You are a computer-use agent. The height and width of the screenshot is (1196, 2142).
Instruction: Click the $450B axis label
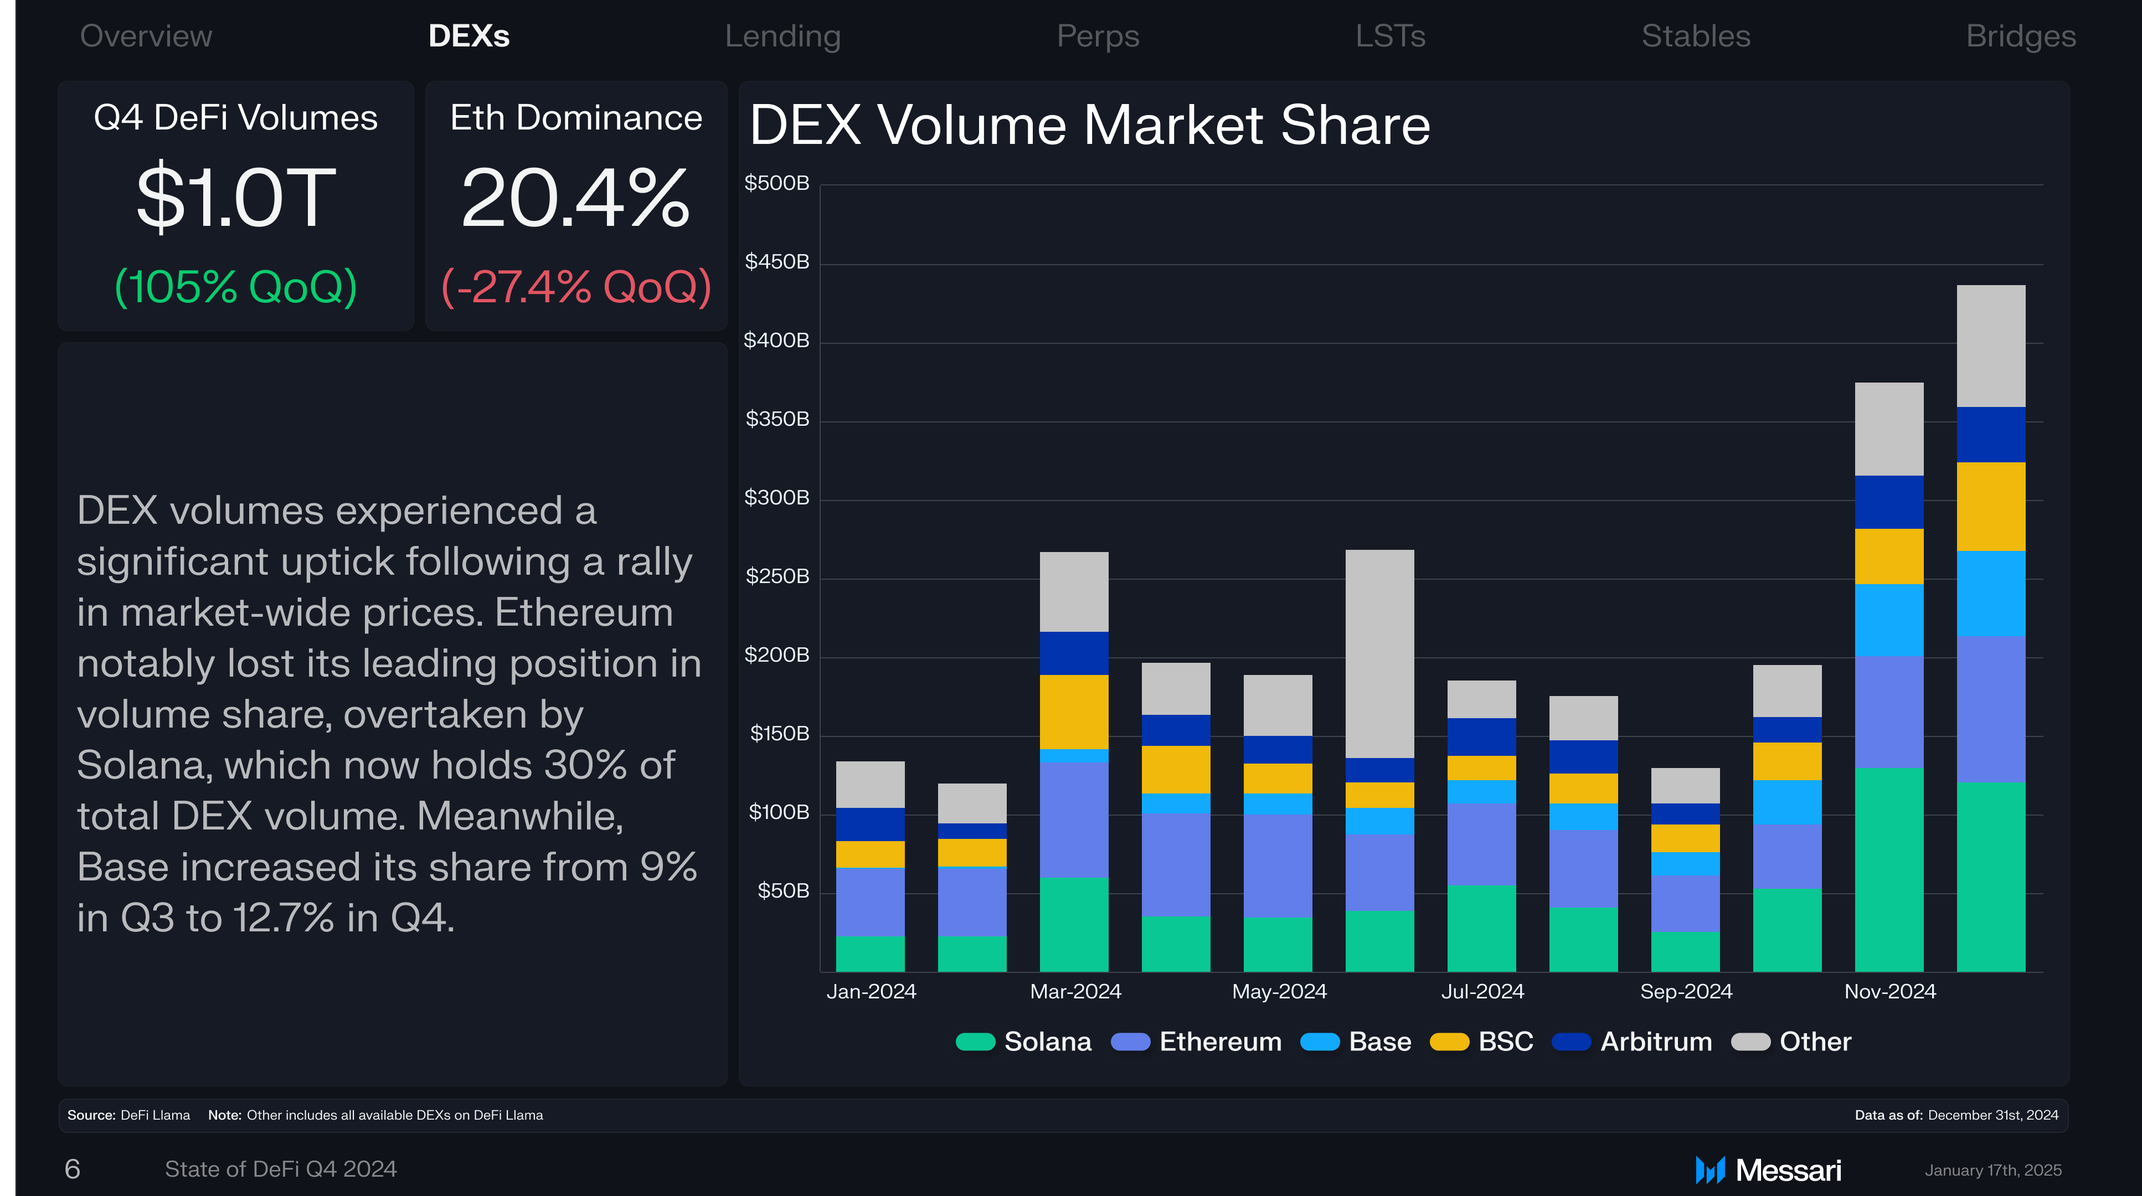coord(777,262)
